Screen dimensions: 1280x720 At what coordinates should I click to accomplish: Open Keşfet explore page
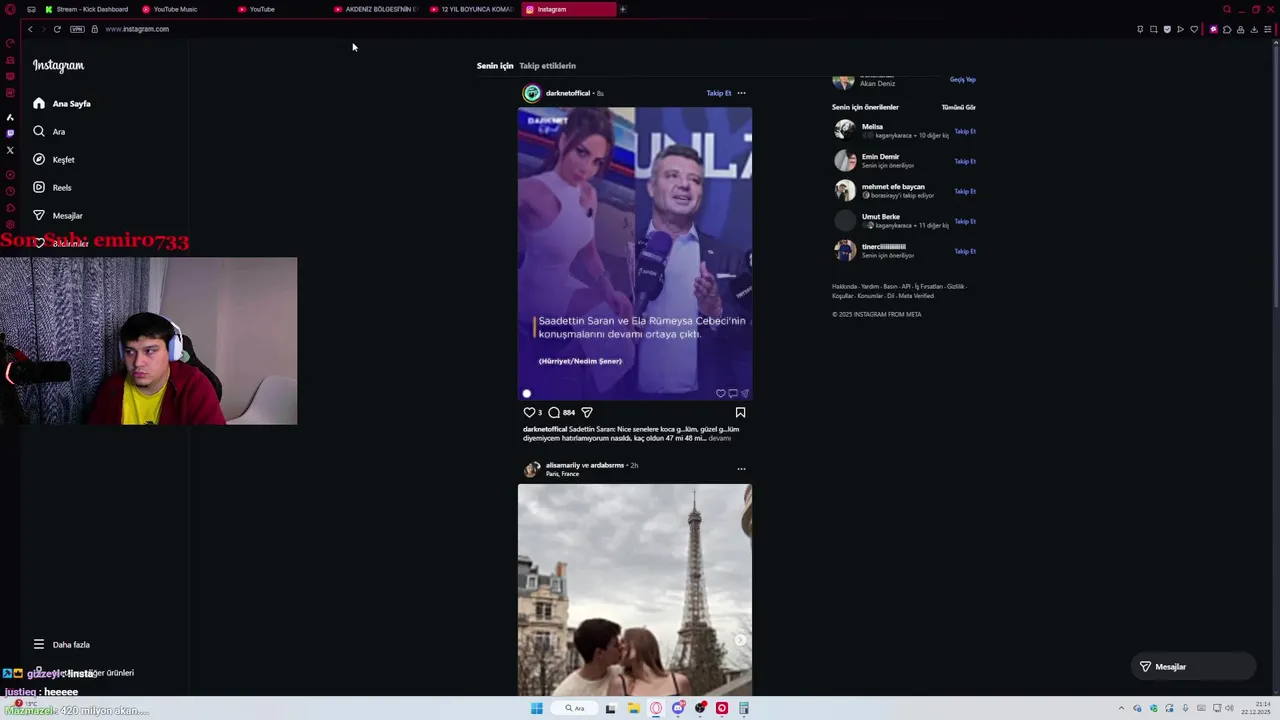54,160
